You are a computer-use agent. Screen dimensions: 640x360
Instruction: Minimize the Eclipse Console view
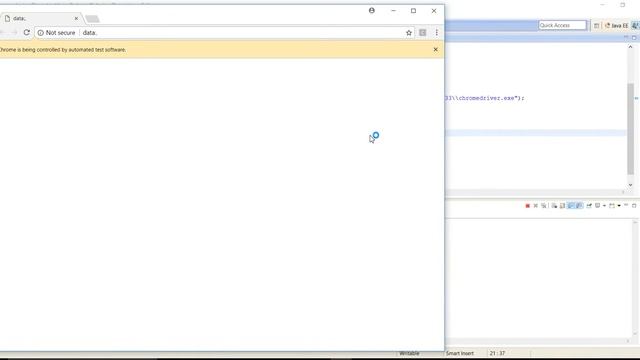pyautogui.click(x=626, y=205)
